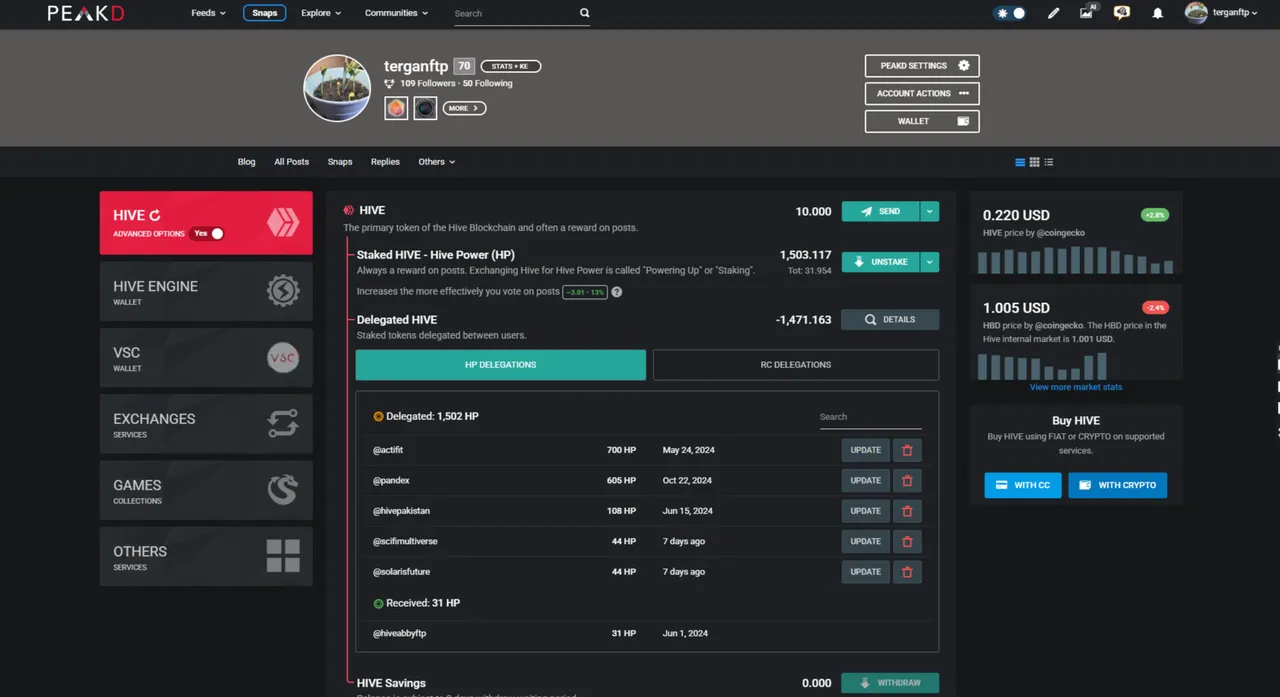Viewport: 1280px width, 697px height.
Task: Open the Replies profile tab
Action: [x=385, y=162]
